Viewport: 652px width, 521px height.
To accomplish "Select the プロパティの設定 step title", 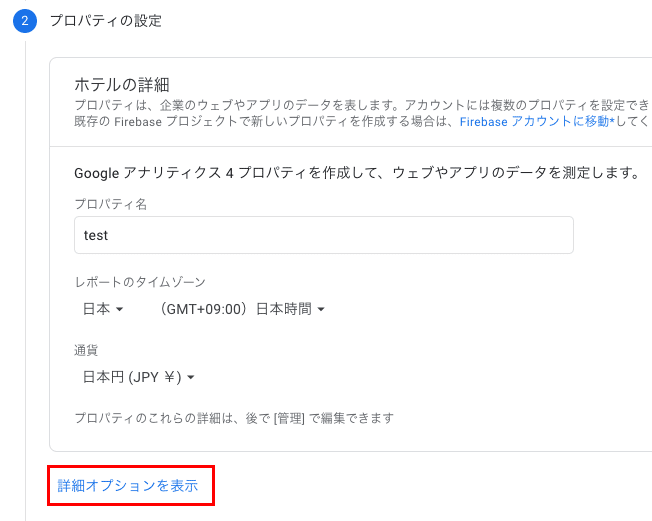I will pyautogui.click(x=106, y=21).
